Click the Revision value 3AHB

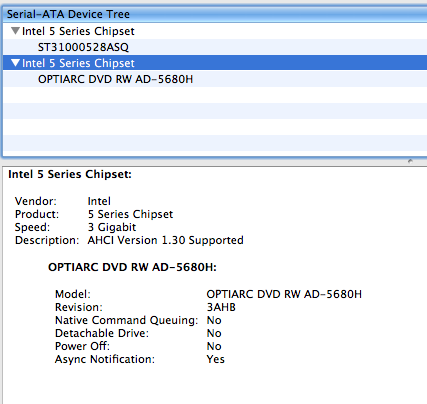click(221, 307)
